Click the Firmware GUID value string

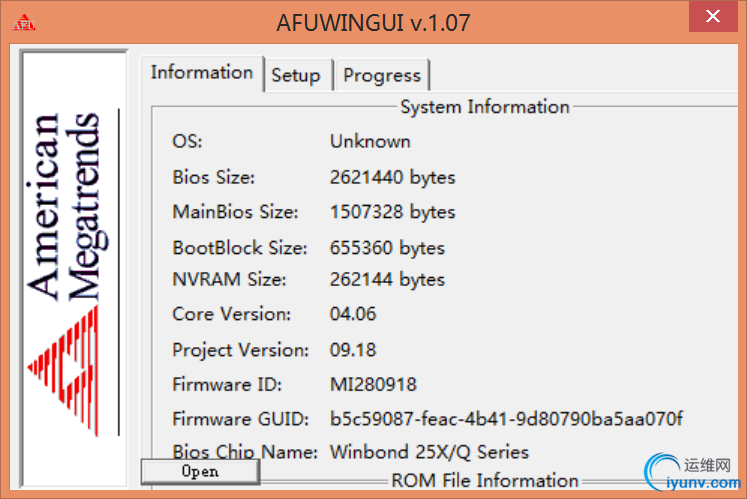[506, 418]
